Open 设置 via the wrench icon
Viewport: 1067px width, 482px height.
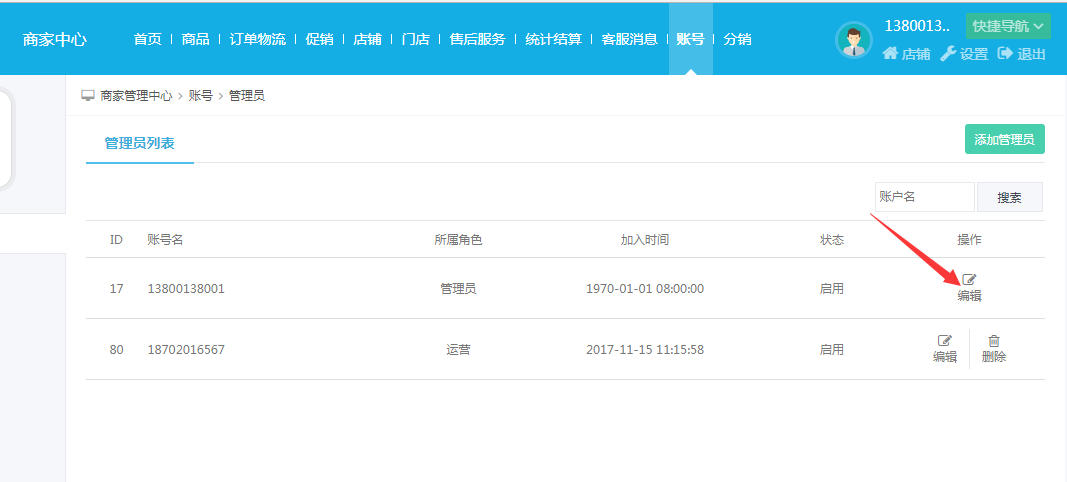(x=948, y=54)
